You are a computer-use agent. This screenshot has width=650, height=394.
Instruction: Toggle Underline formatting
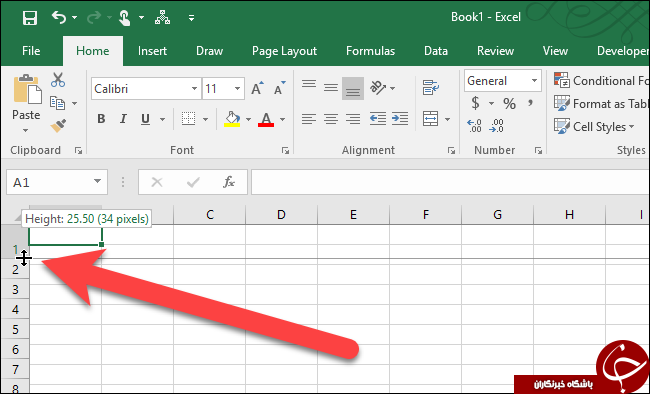pos(145,119)
